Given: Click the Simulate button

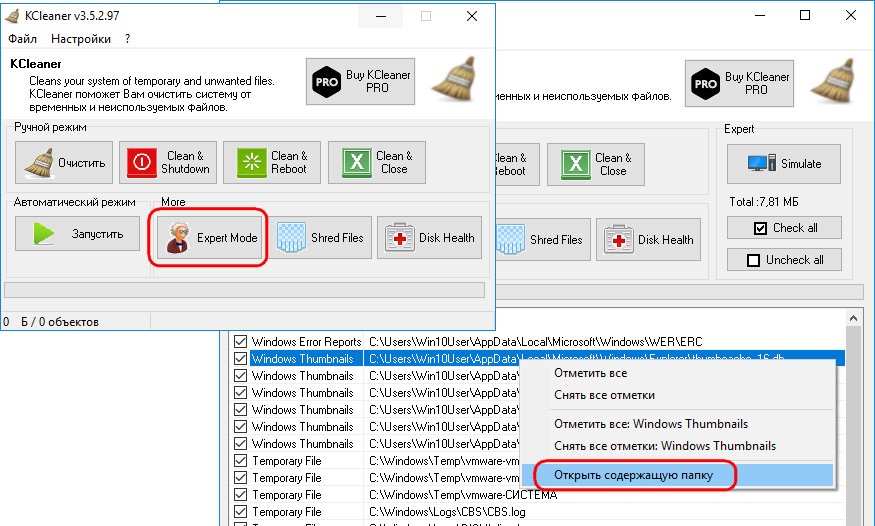Looking at the screenshot, I should click(x=783, y=164).
